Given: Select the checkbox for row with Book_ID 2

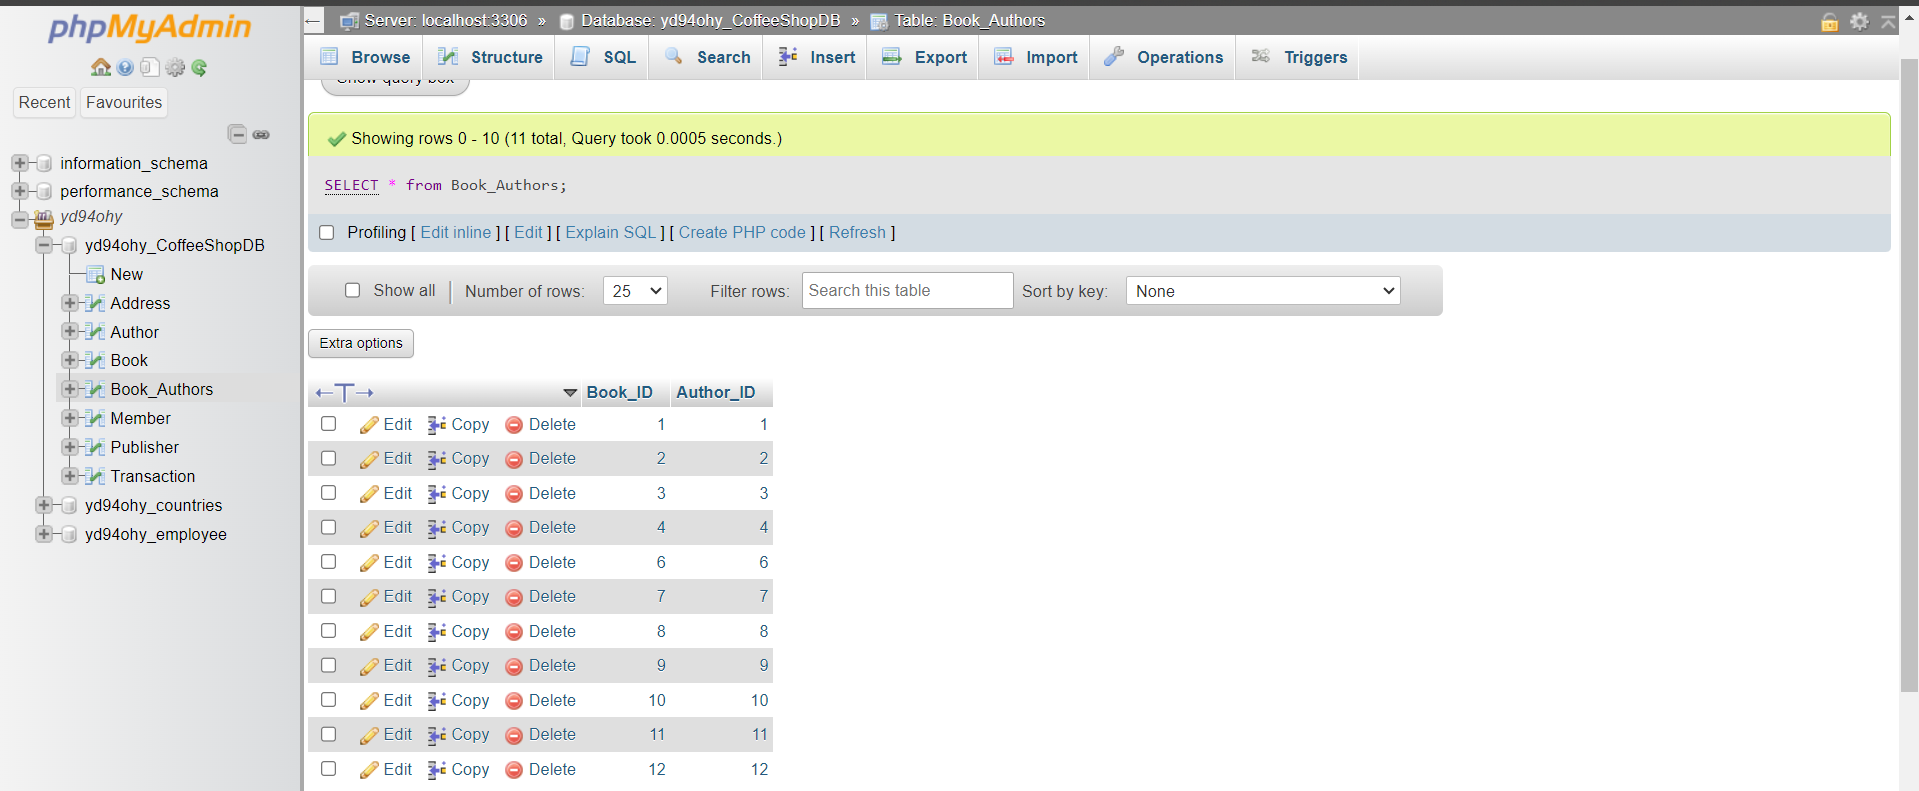Looking at the screenshot, I should tap(328, 458).
